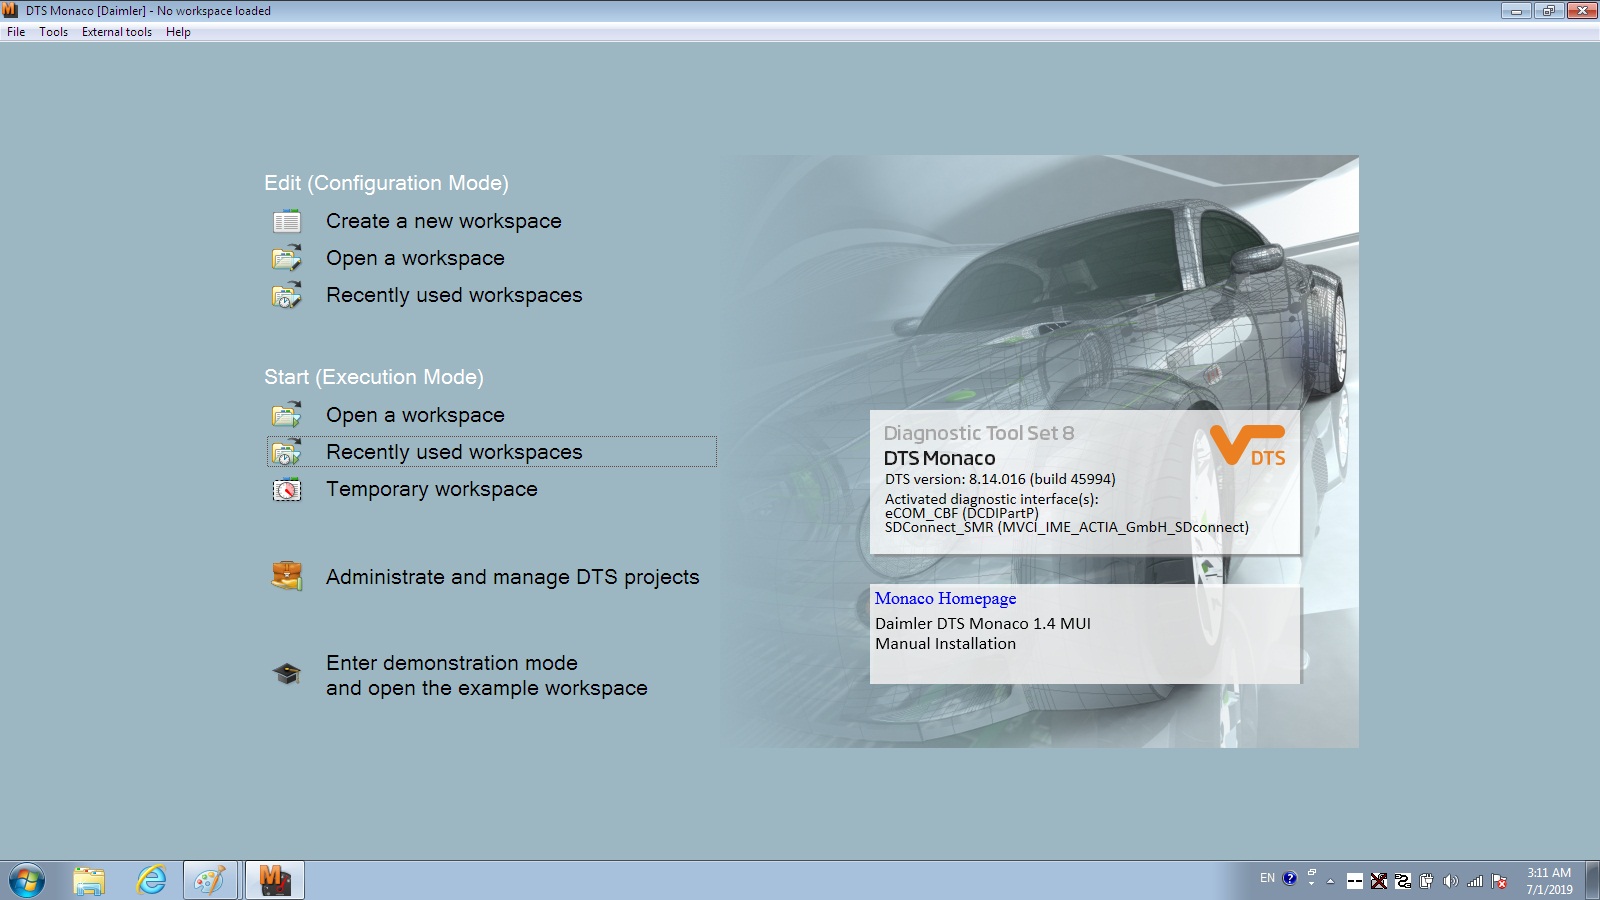1600x900 pixels.
Task: Click the power plug tray icon
Action: [1426, 881]
